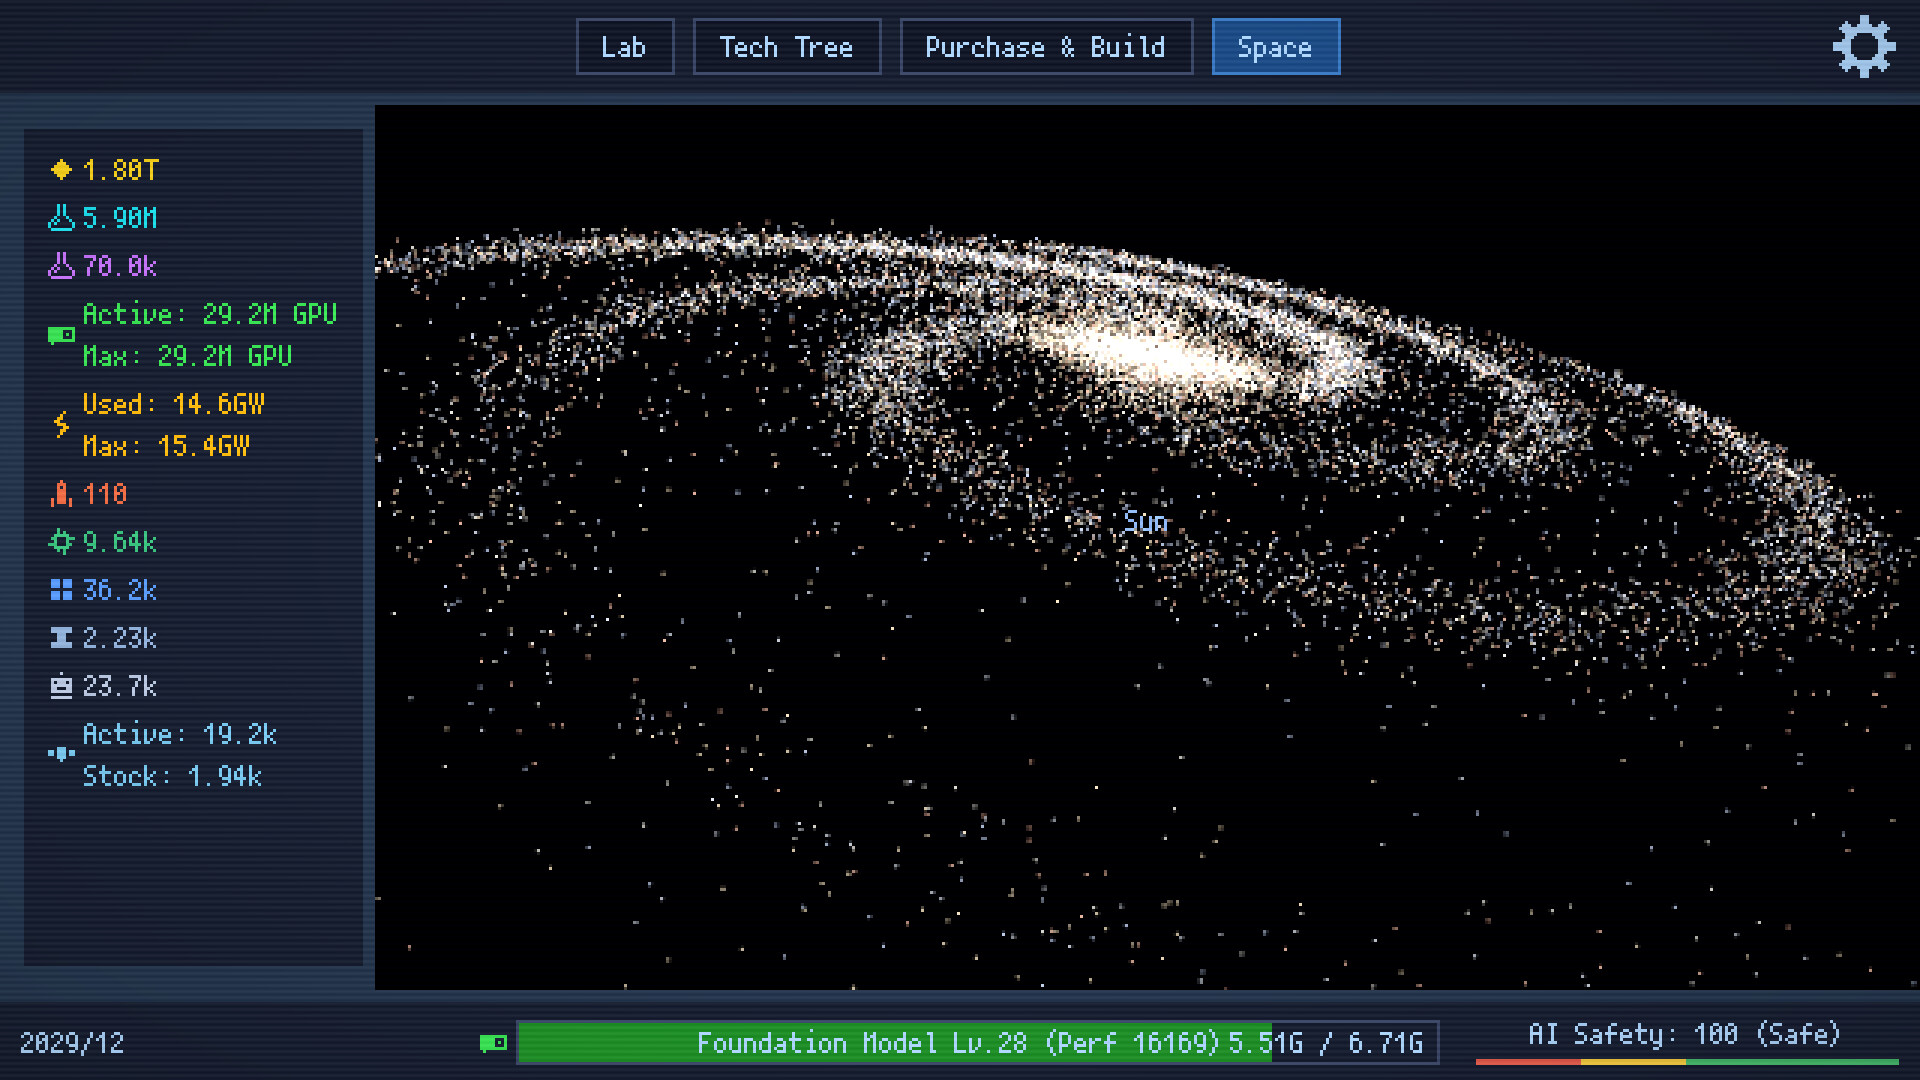This screenshot has width=1920, height=1080.
Task: Click the blue four-squares grid icon
Action: click(61, 590)
